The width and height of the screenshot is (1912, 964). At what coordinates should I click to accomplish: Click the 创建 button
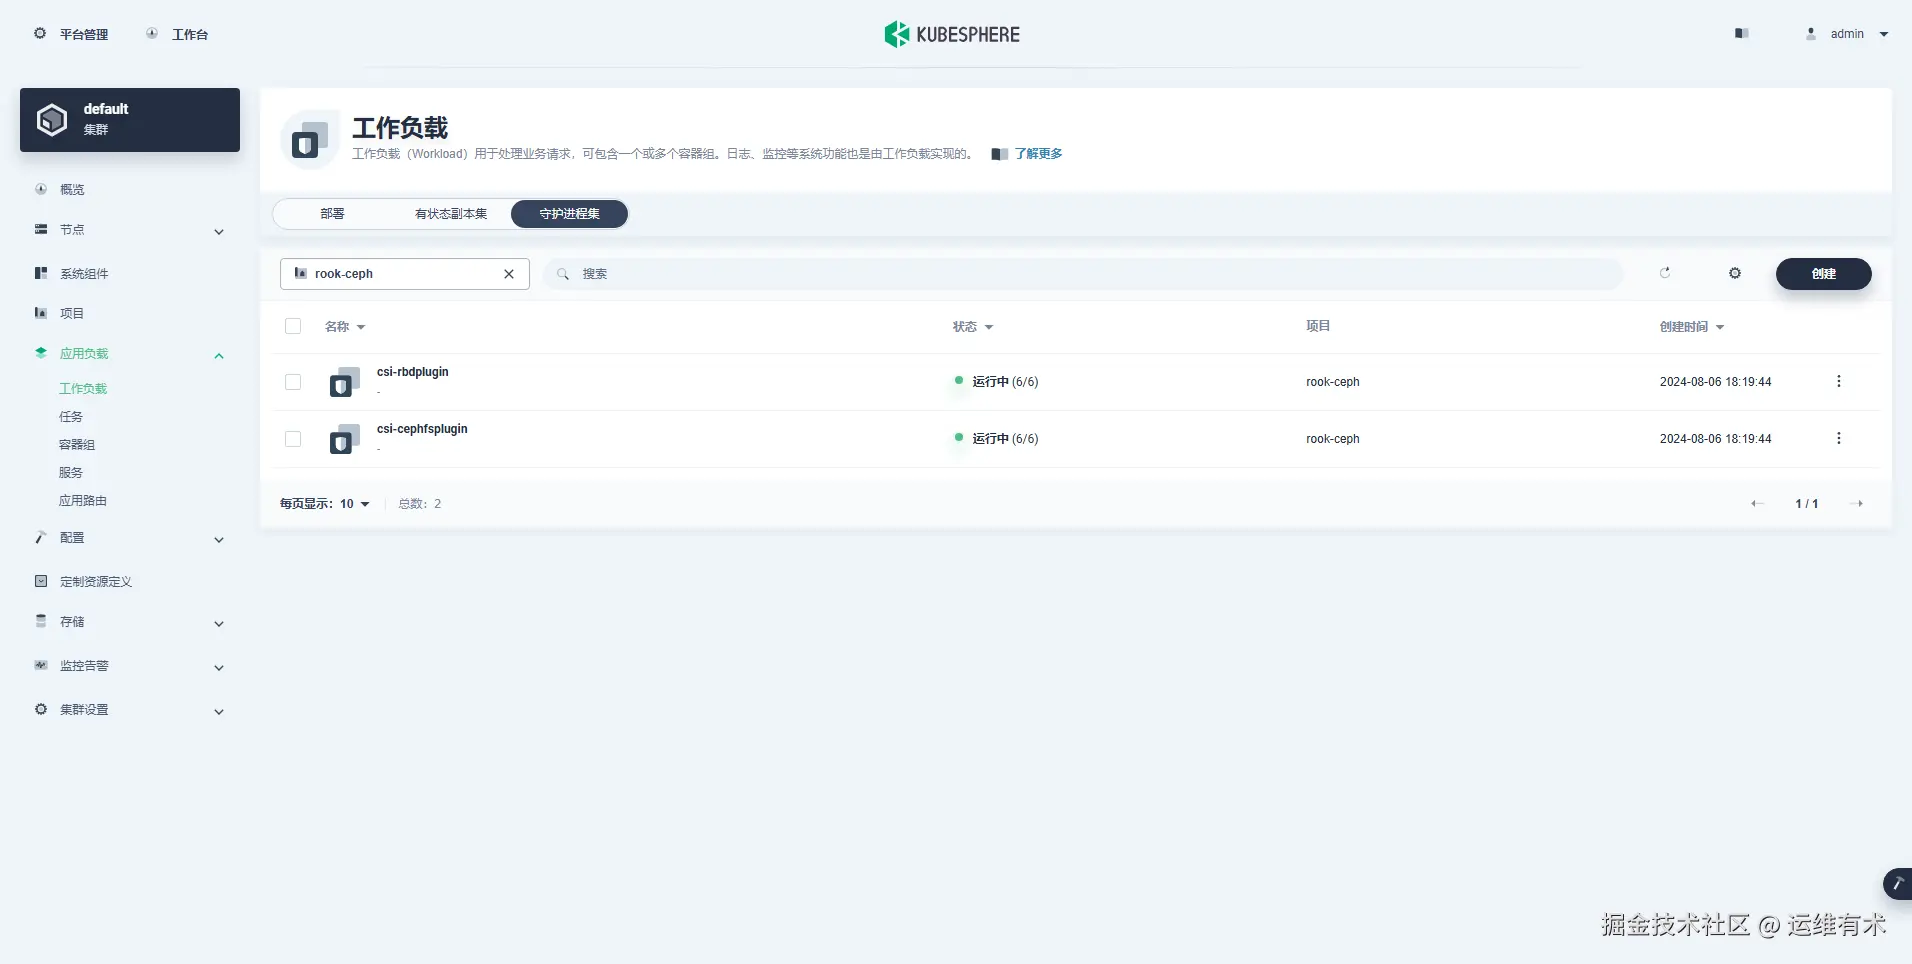click(1823, 274)
